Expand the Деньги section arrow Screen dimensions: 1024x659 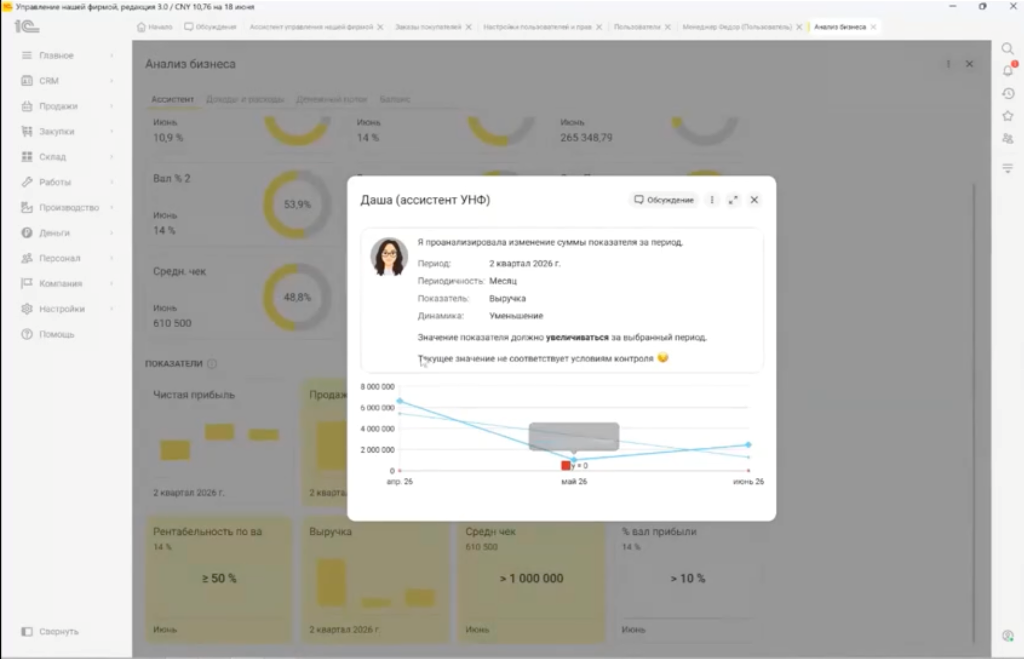pyautogui.click(x=112, y=233)
